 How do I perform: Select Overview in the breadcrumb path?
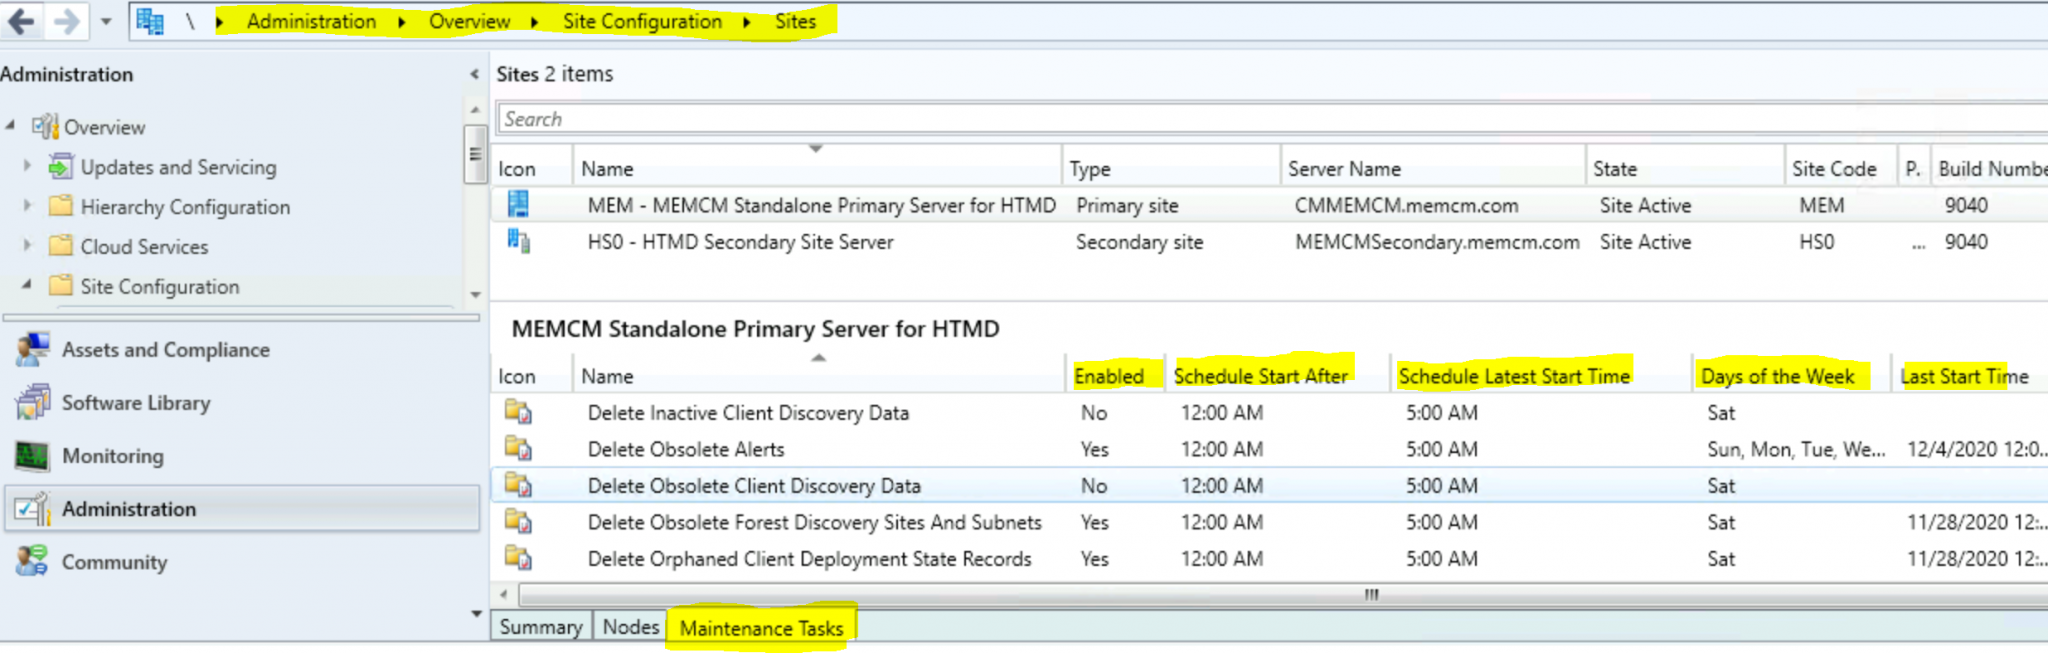tap(469, 21)
